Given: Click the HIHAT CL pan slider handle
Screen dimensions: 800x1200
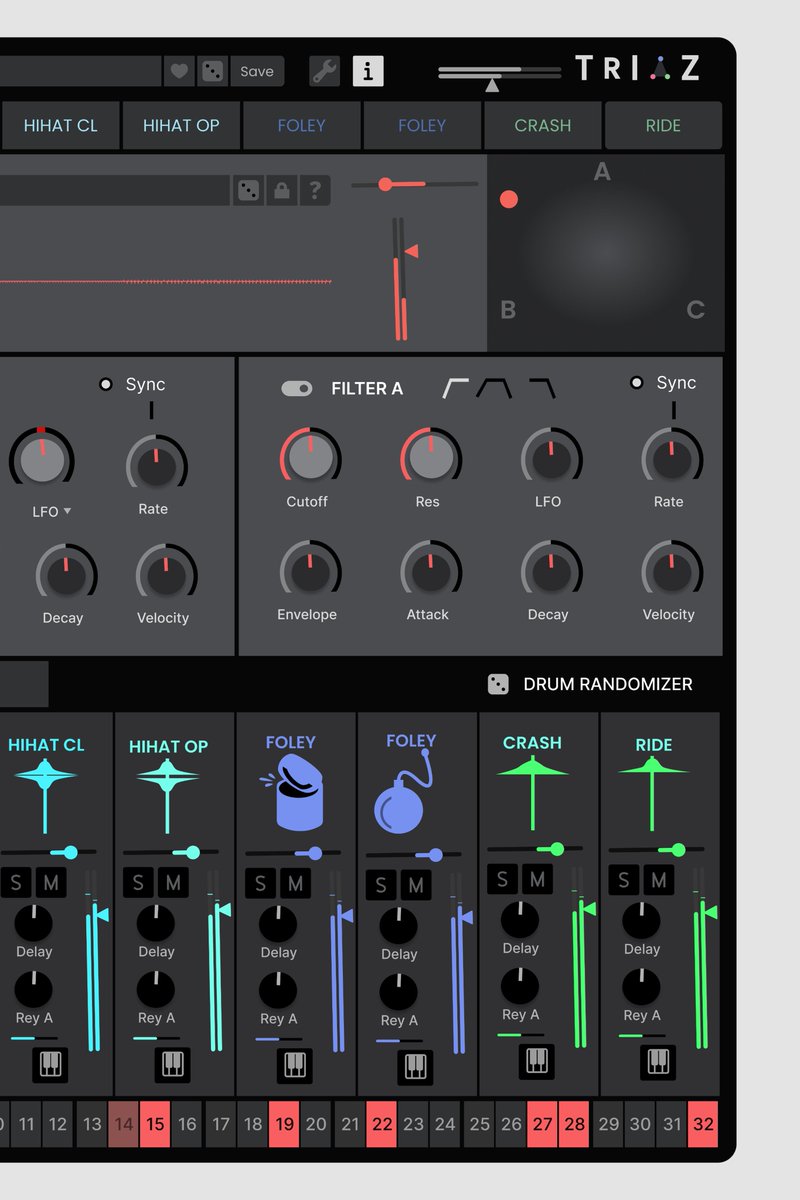Looking at the screenshot, I should [x=70, y=852].
